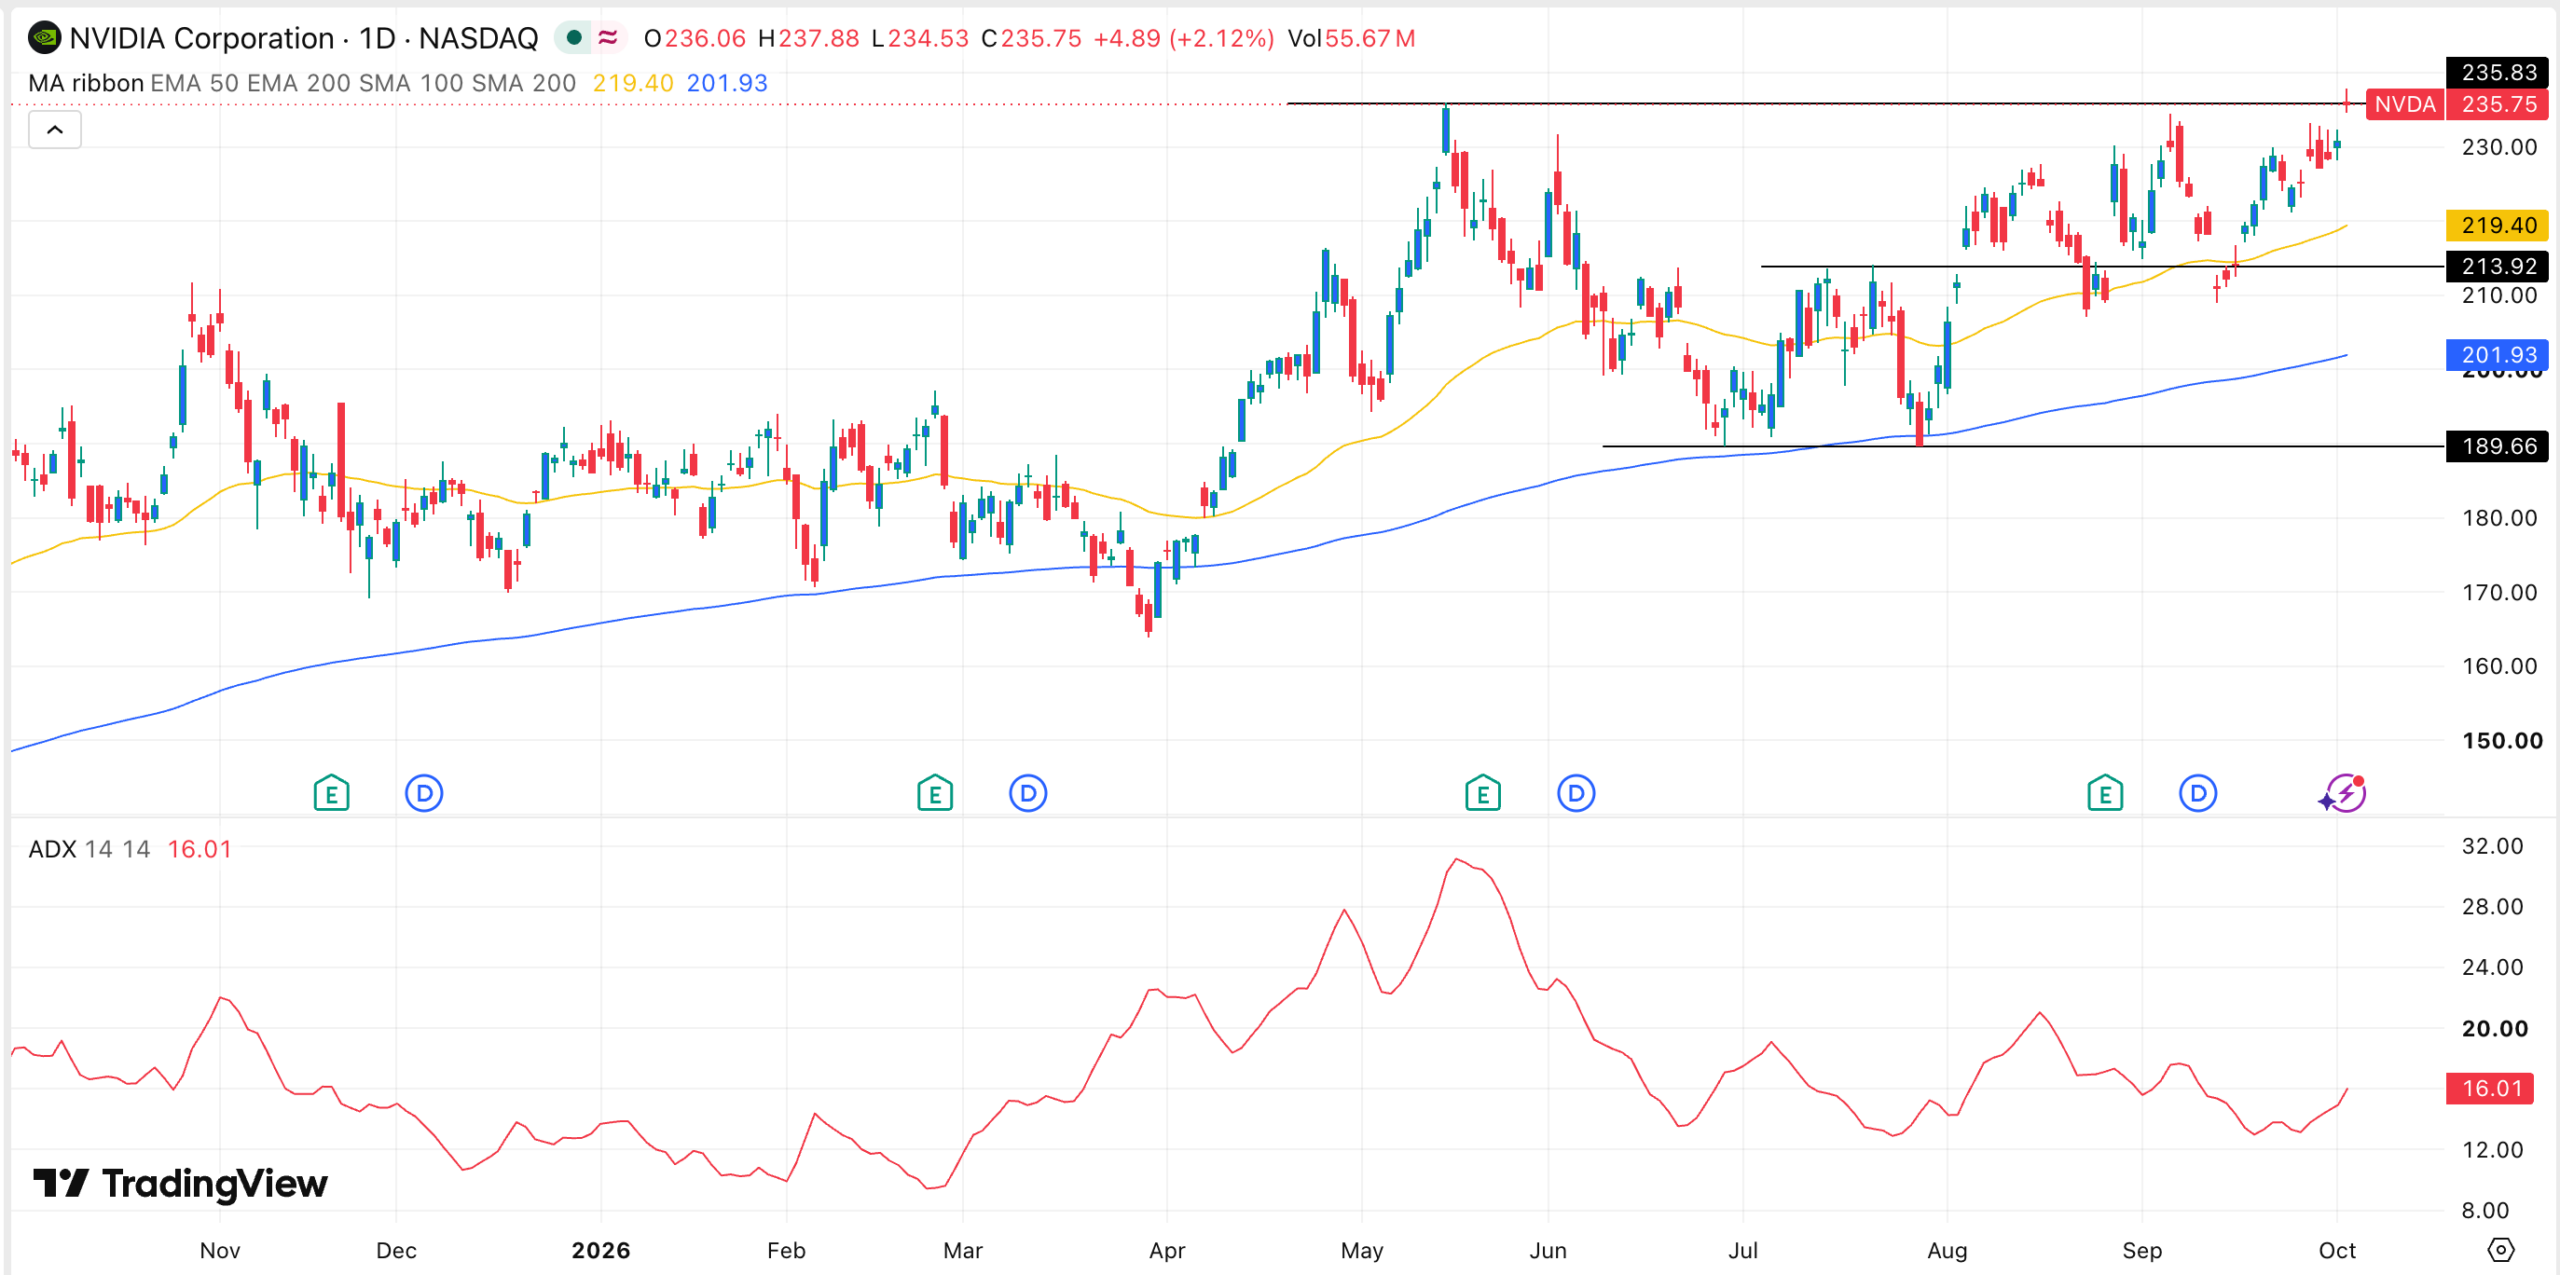Click the market open status dot

[574, 38]
